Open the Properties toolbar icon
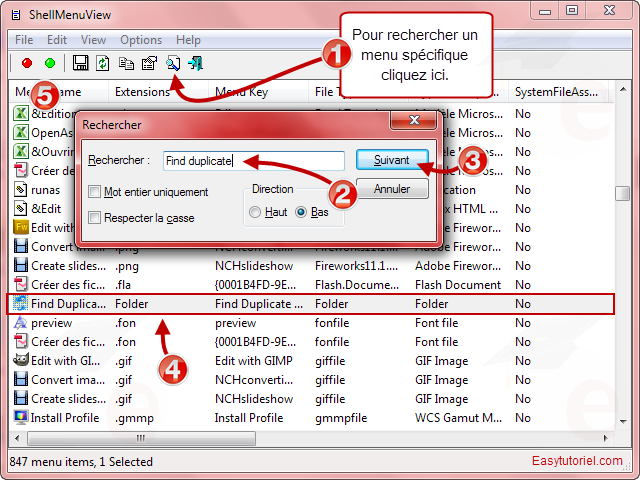 [149, 63]
